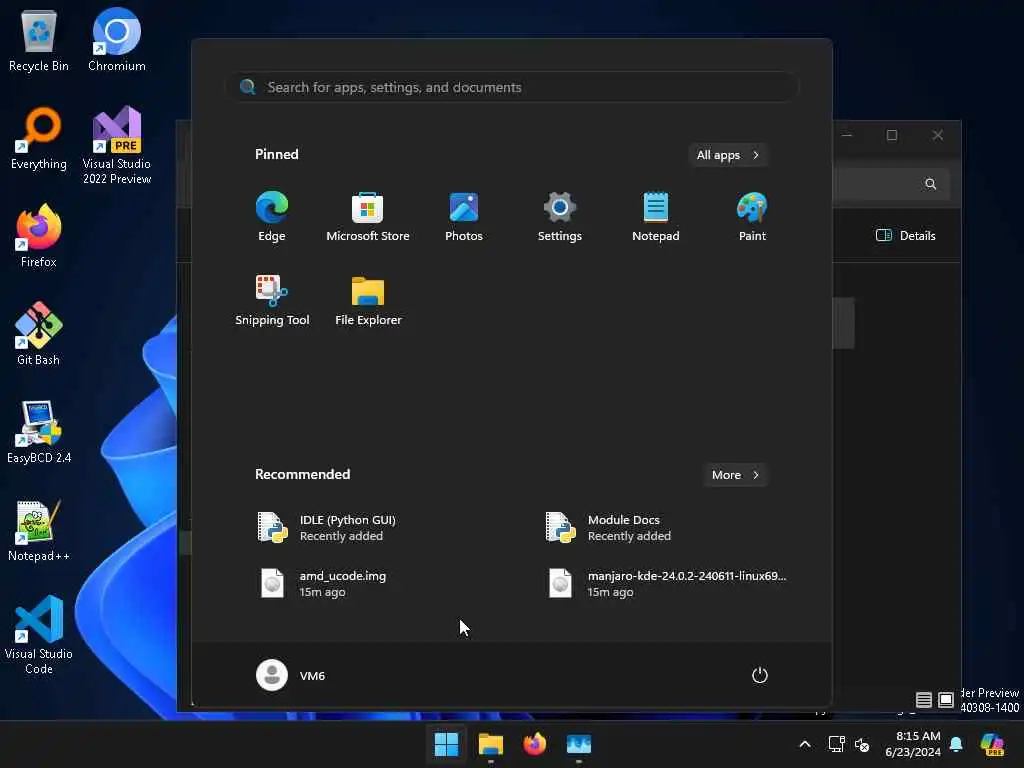Image resolution: width=1024 pixels, height=768 pixels.
Task: Show More recommended items
Action: pyautogui.click(x=735, y=475)
